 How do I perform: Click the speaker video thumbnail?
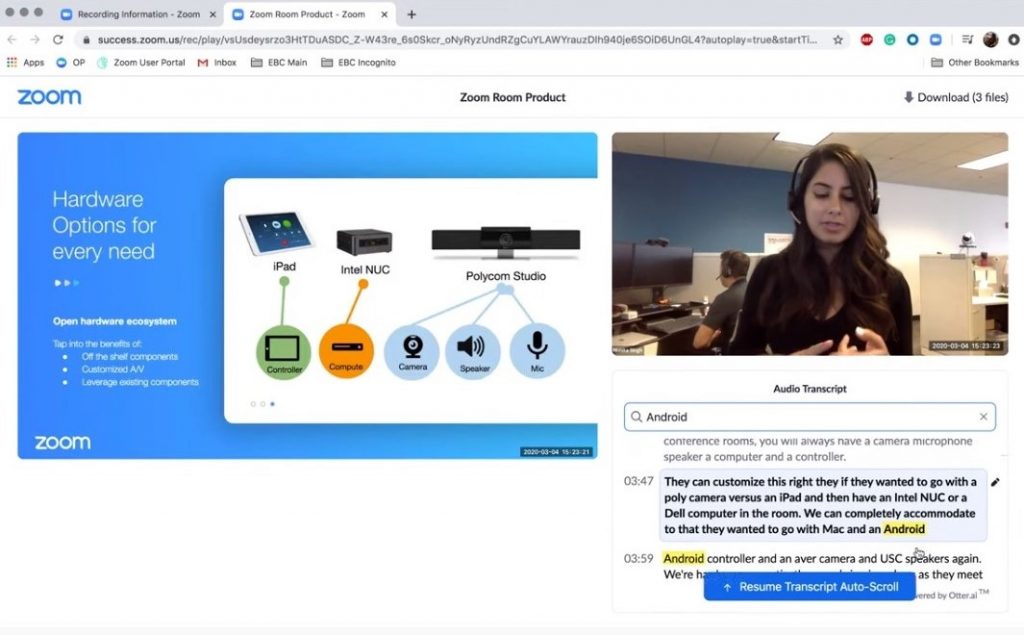(809, 244)
